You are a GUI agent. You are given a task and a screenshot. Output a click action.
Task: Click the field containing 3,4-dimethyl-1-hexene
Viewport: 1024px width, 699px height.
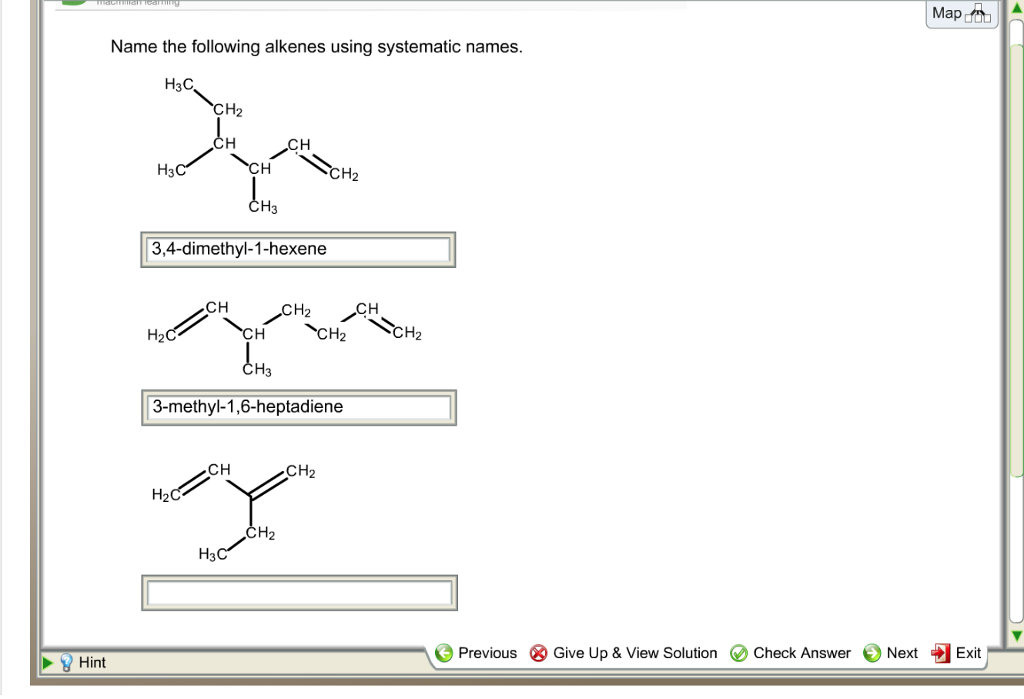[x=298, y=249]
